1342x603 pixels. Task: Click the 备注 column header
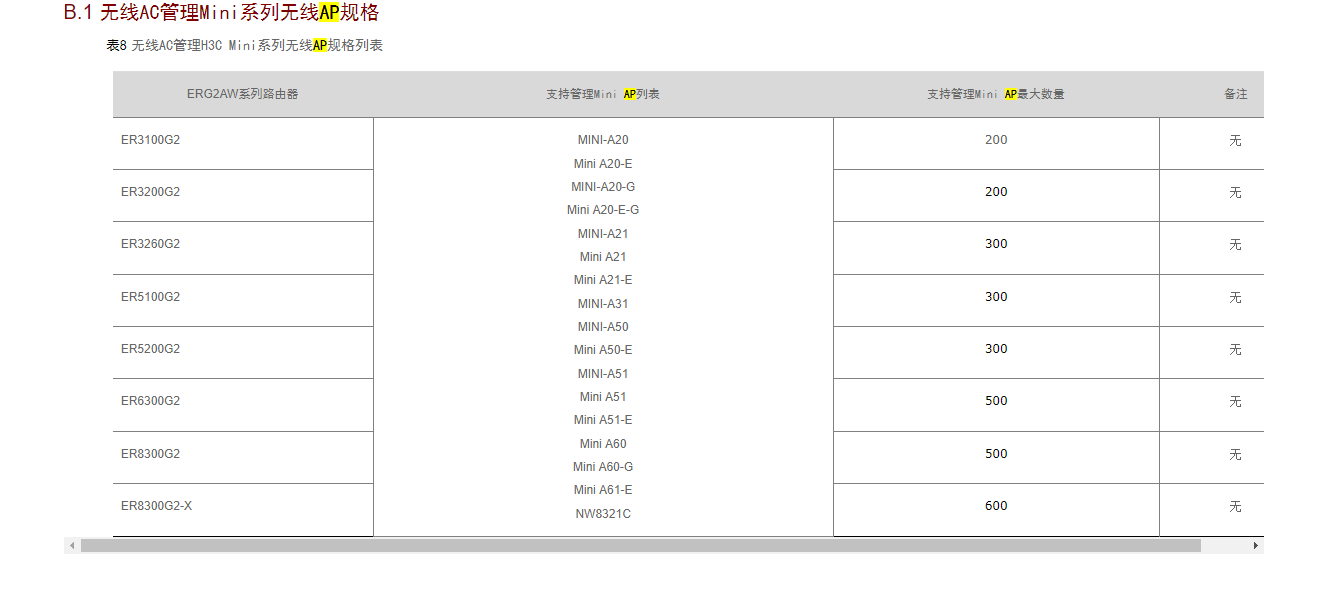point(1235,94)
